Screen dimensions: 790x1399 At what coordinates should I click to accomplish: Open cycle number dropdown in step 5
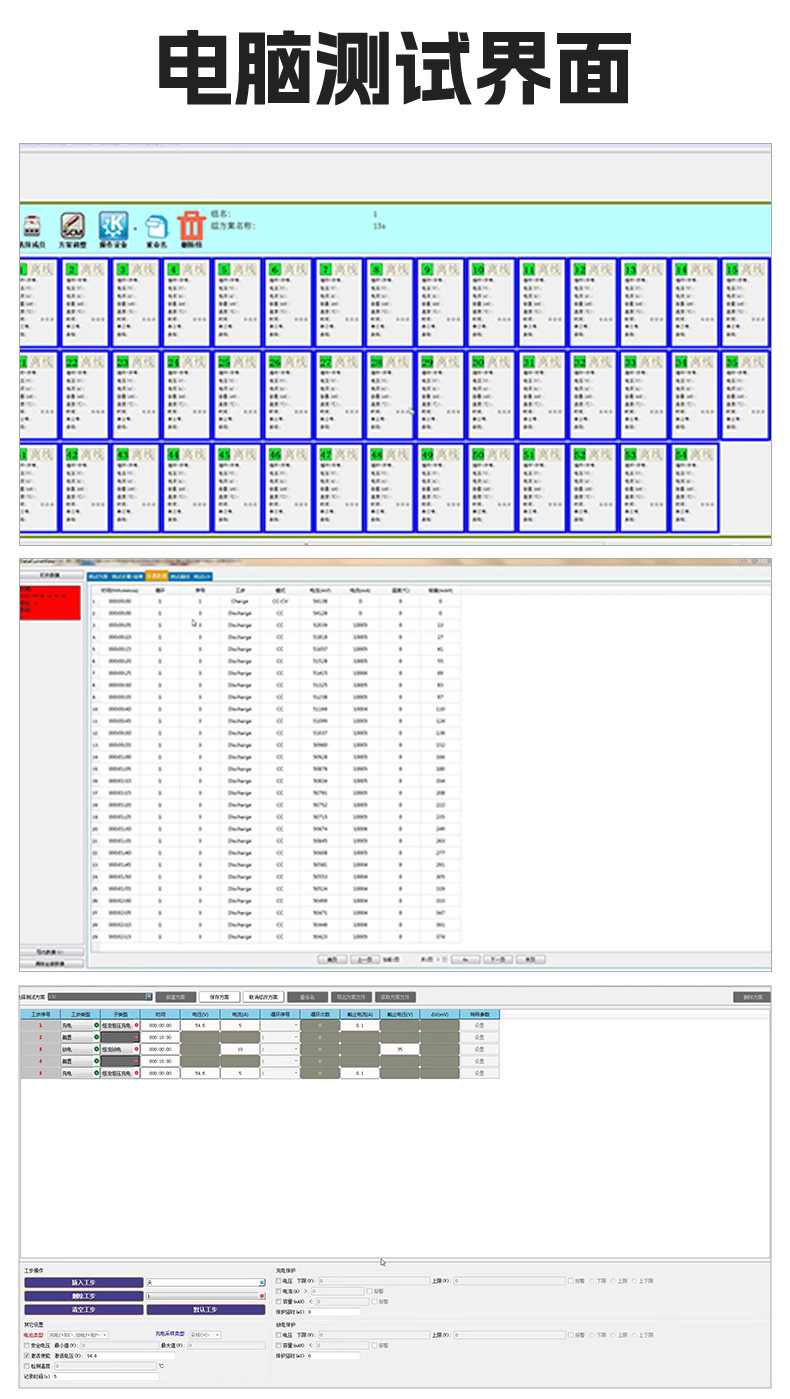(280, 1073)
